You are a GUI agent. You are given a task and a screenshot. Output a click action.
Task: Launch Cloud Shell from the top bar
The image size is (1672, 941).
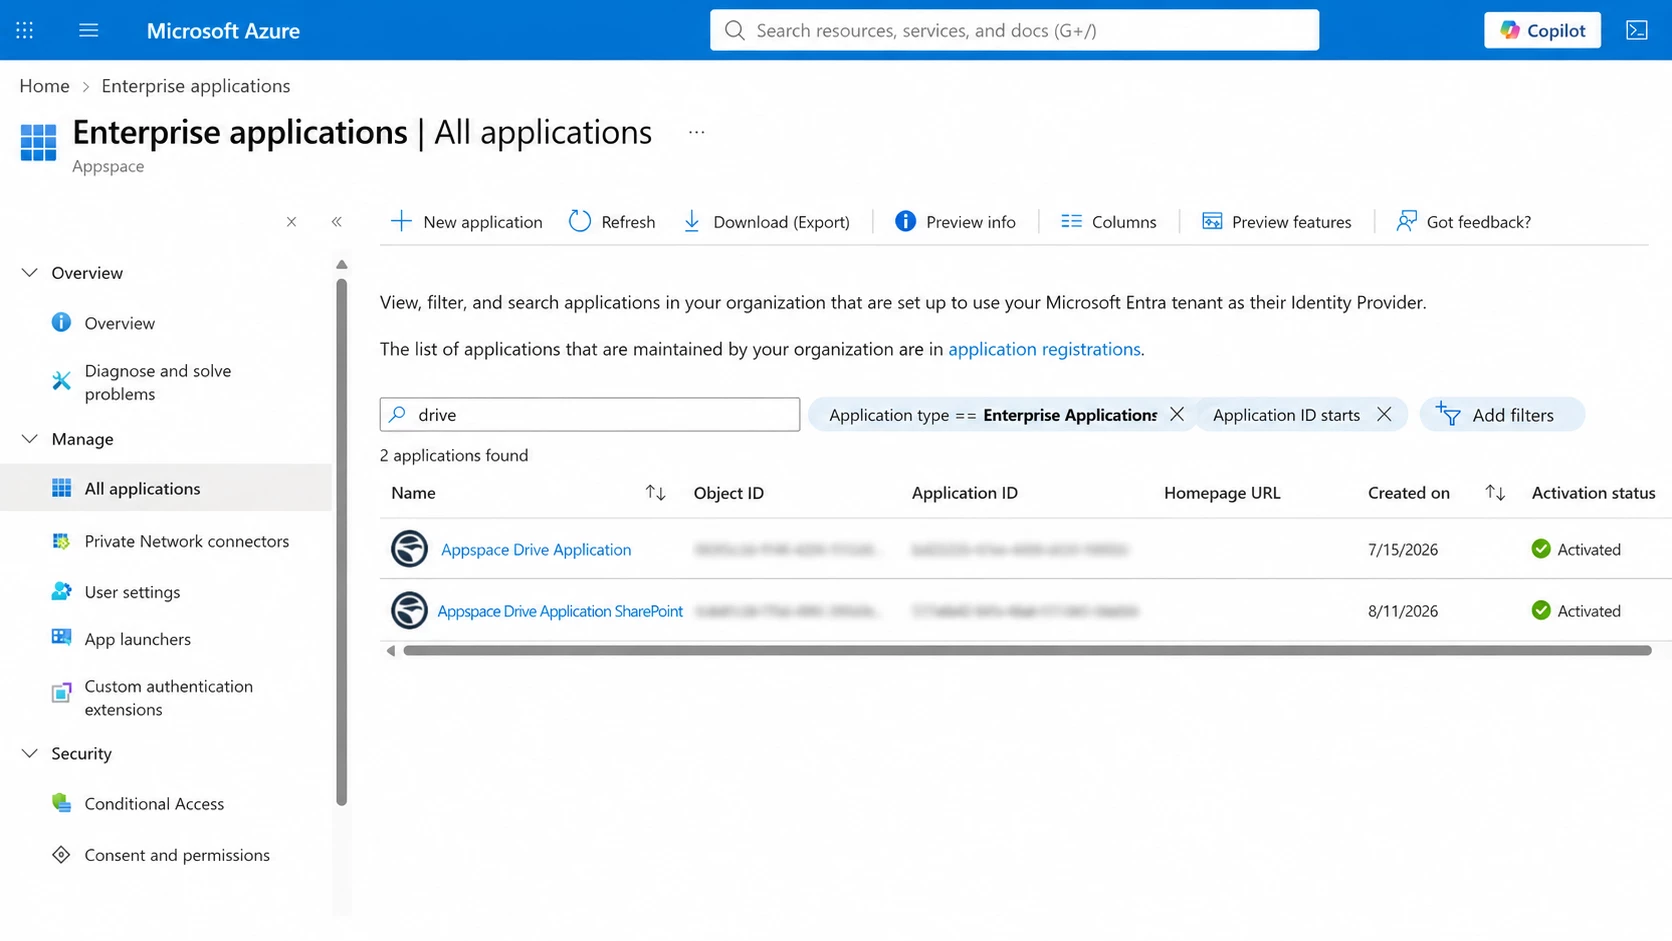click(1637, 30)
